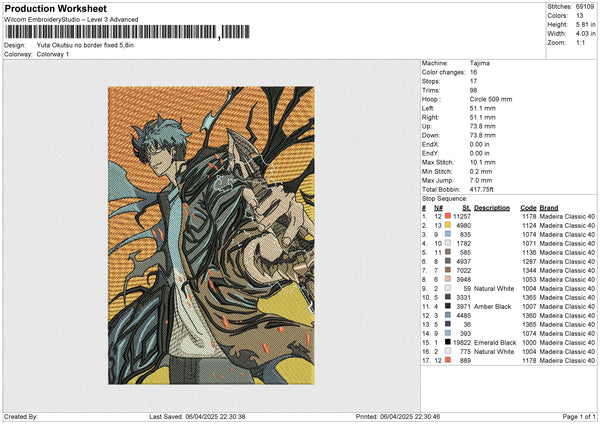Click thread code '1000' in row 15
Viewport: 600px width, 424px height.
[x=529, y=342]
